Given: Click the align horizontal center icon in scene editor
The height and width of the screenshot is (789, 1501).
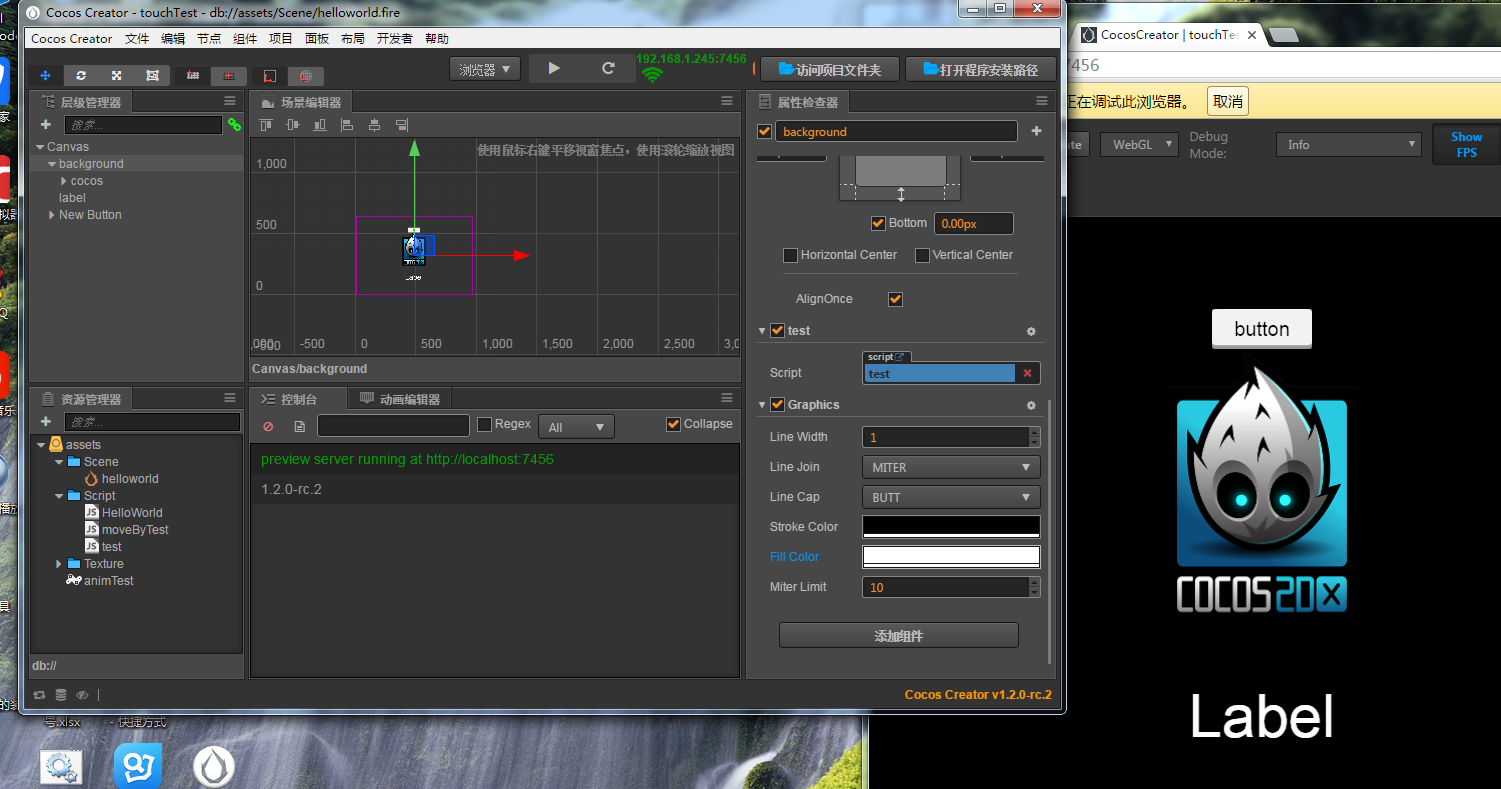Looking at the screenshot, I should (374, 125).
